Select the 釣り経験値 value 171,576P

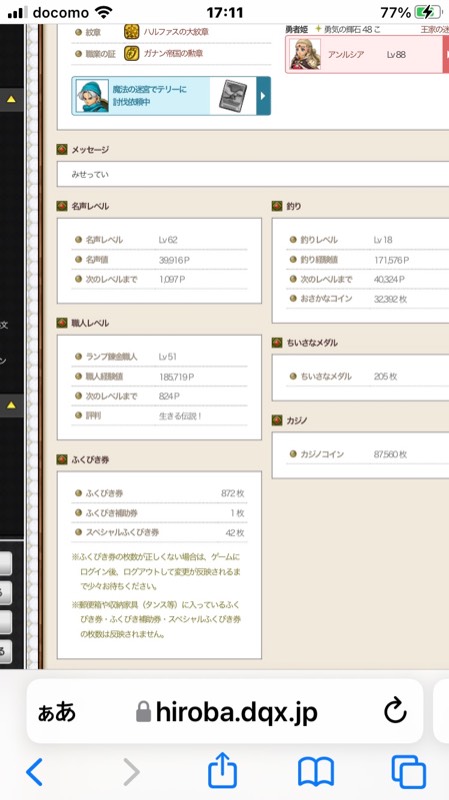pos(391,260)
